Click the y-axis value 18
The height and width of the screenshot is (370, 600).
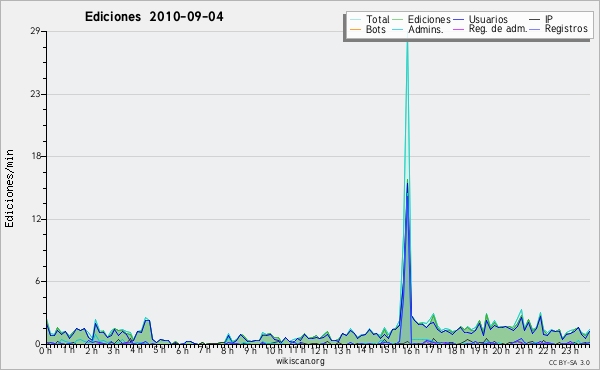coord(35,156)
